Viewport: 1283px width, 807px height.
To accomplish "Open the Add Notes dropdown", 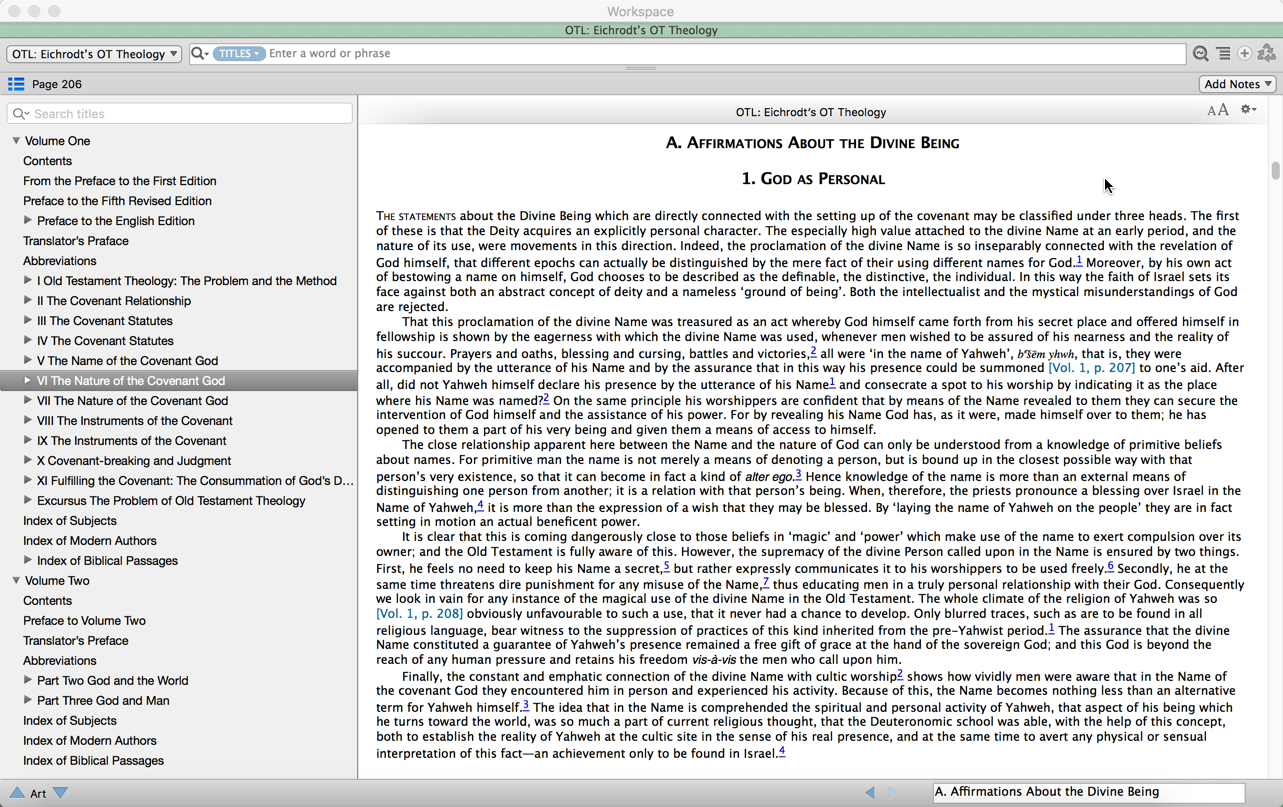I will click(x=1238, y=85).
